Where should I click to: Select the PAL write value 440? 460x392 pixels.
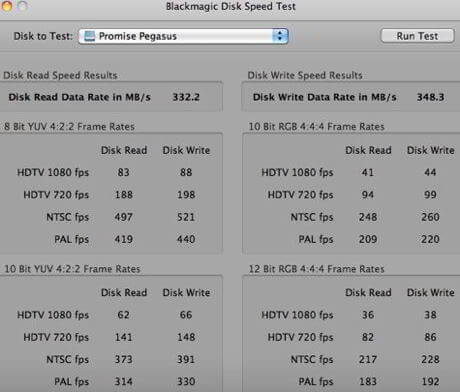(x=186, y=239)
